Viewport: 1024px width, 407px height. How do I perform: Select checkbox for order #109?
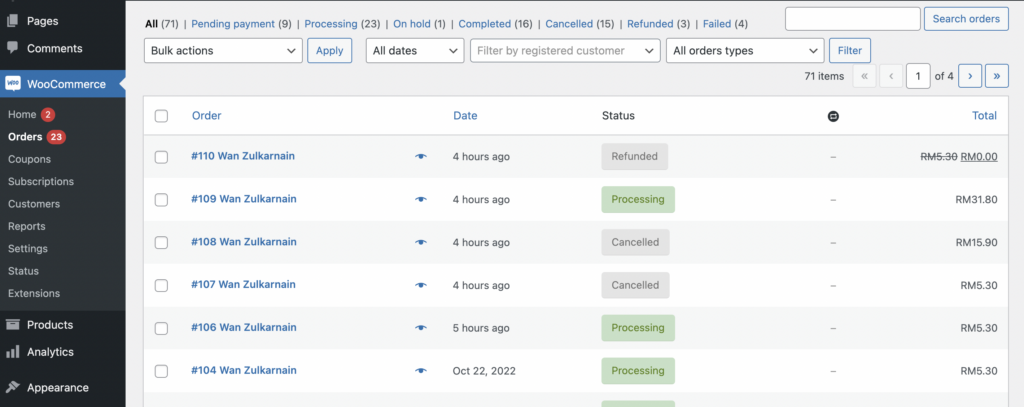coord(161,200)
